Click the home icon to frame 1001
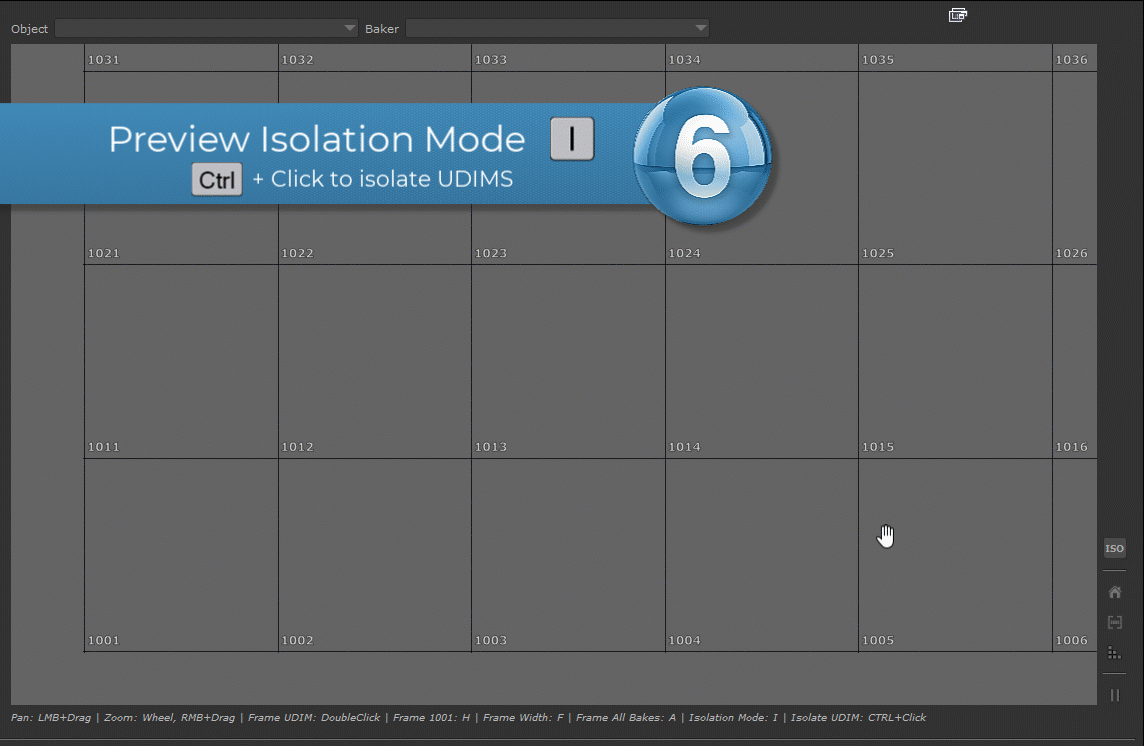Screen dimensions: 1144x746 1114,592
